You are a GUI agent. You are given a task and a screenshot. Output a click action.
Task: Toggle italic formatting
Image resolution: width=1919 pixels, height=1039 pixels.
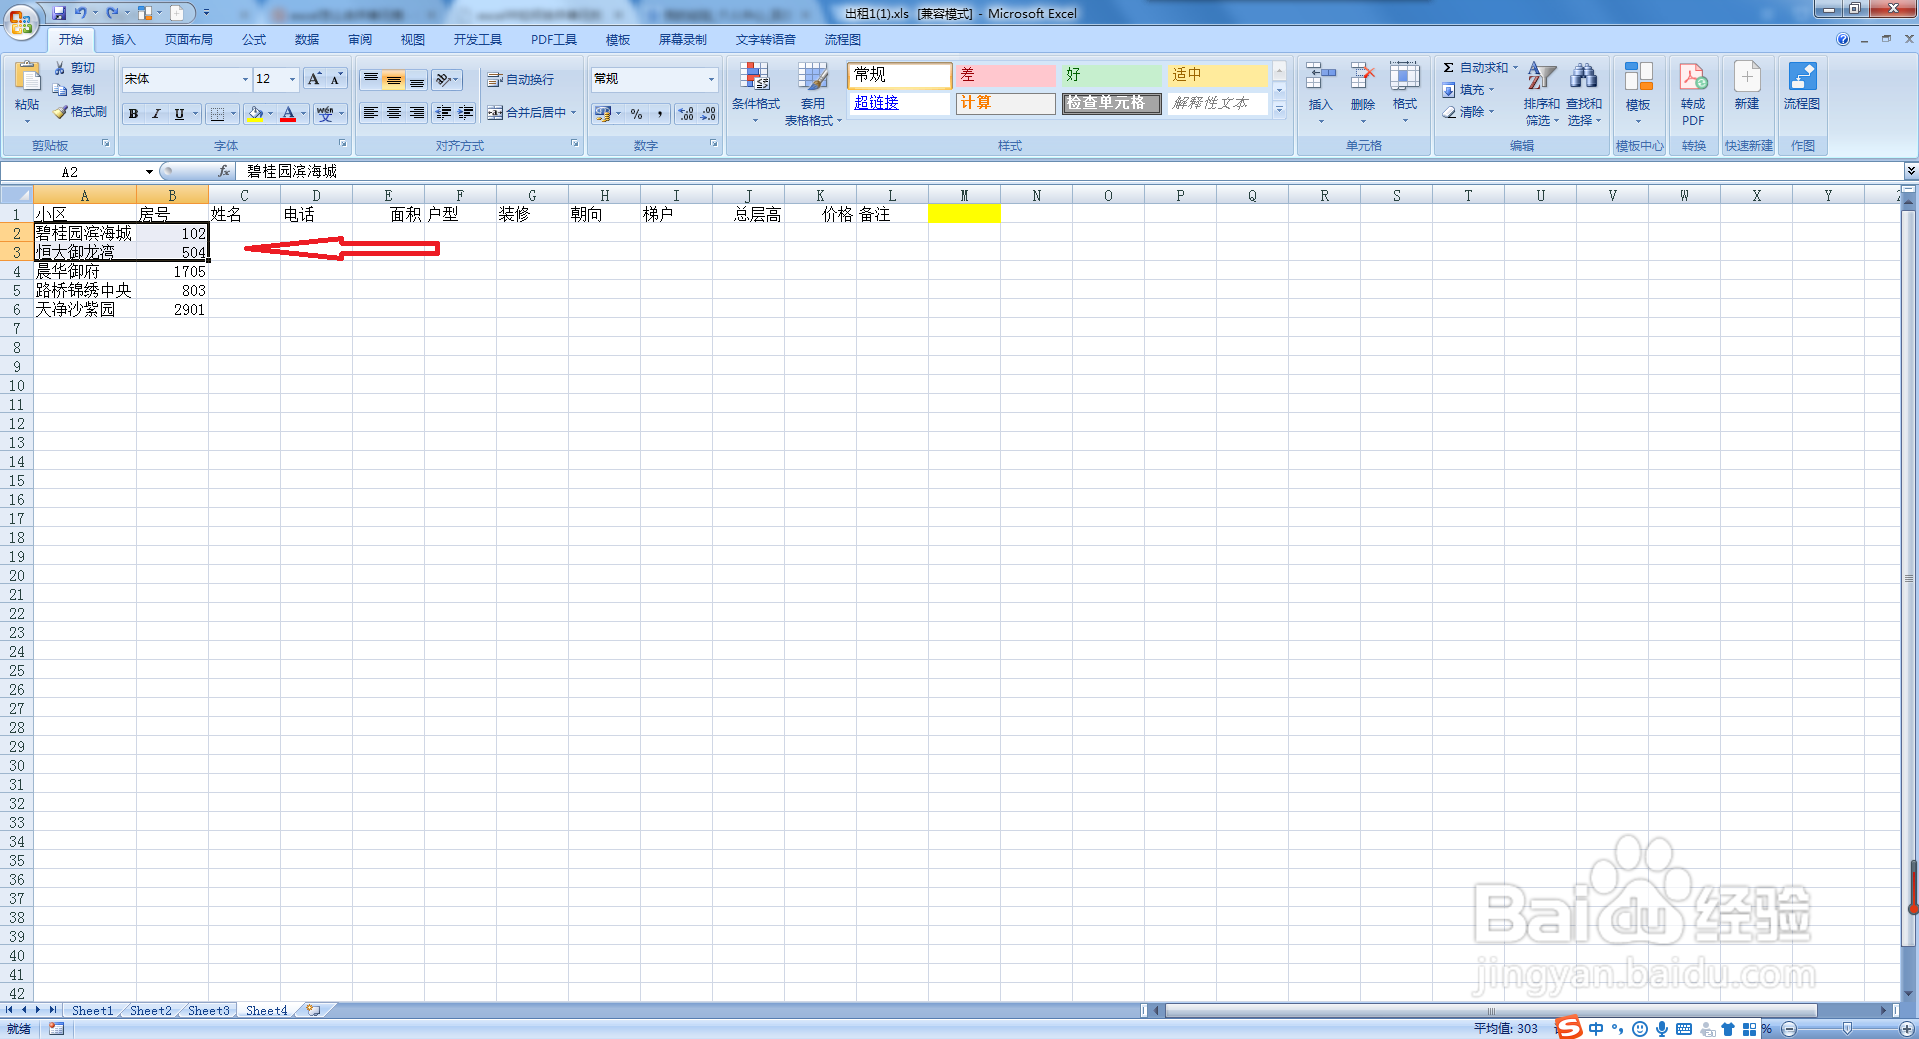156,114
